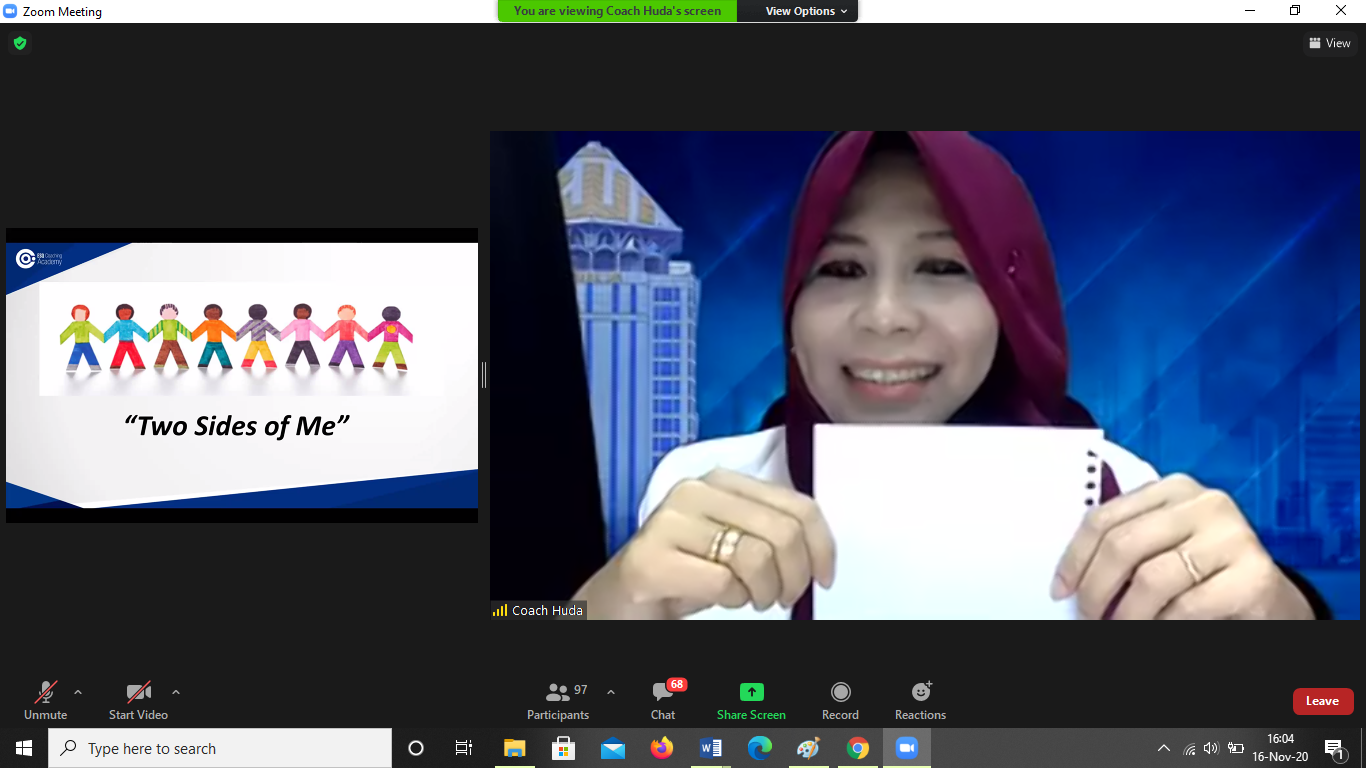Screen dimensions: 1366x768
Task: Click the shared slide "Two Sides of Me"
Action: [x=242, y=375]
